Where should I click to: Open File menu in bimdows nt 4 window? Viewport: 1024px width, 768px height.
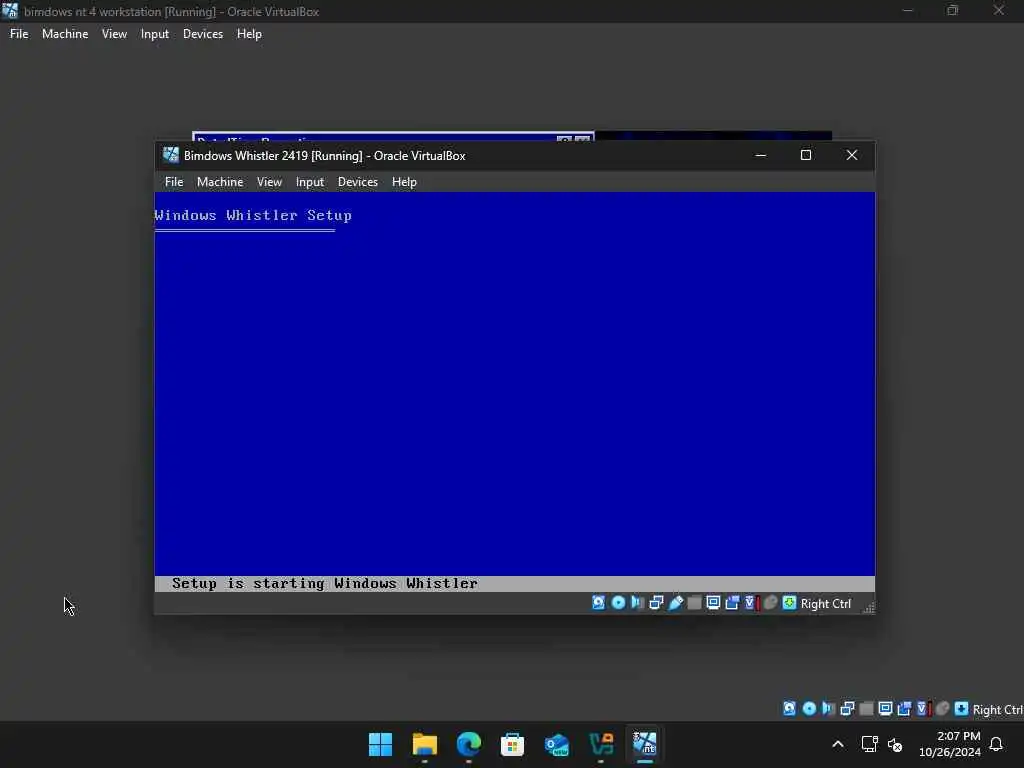19,34
